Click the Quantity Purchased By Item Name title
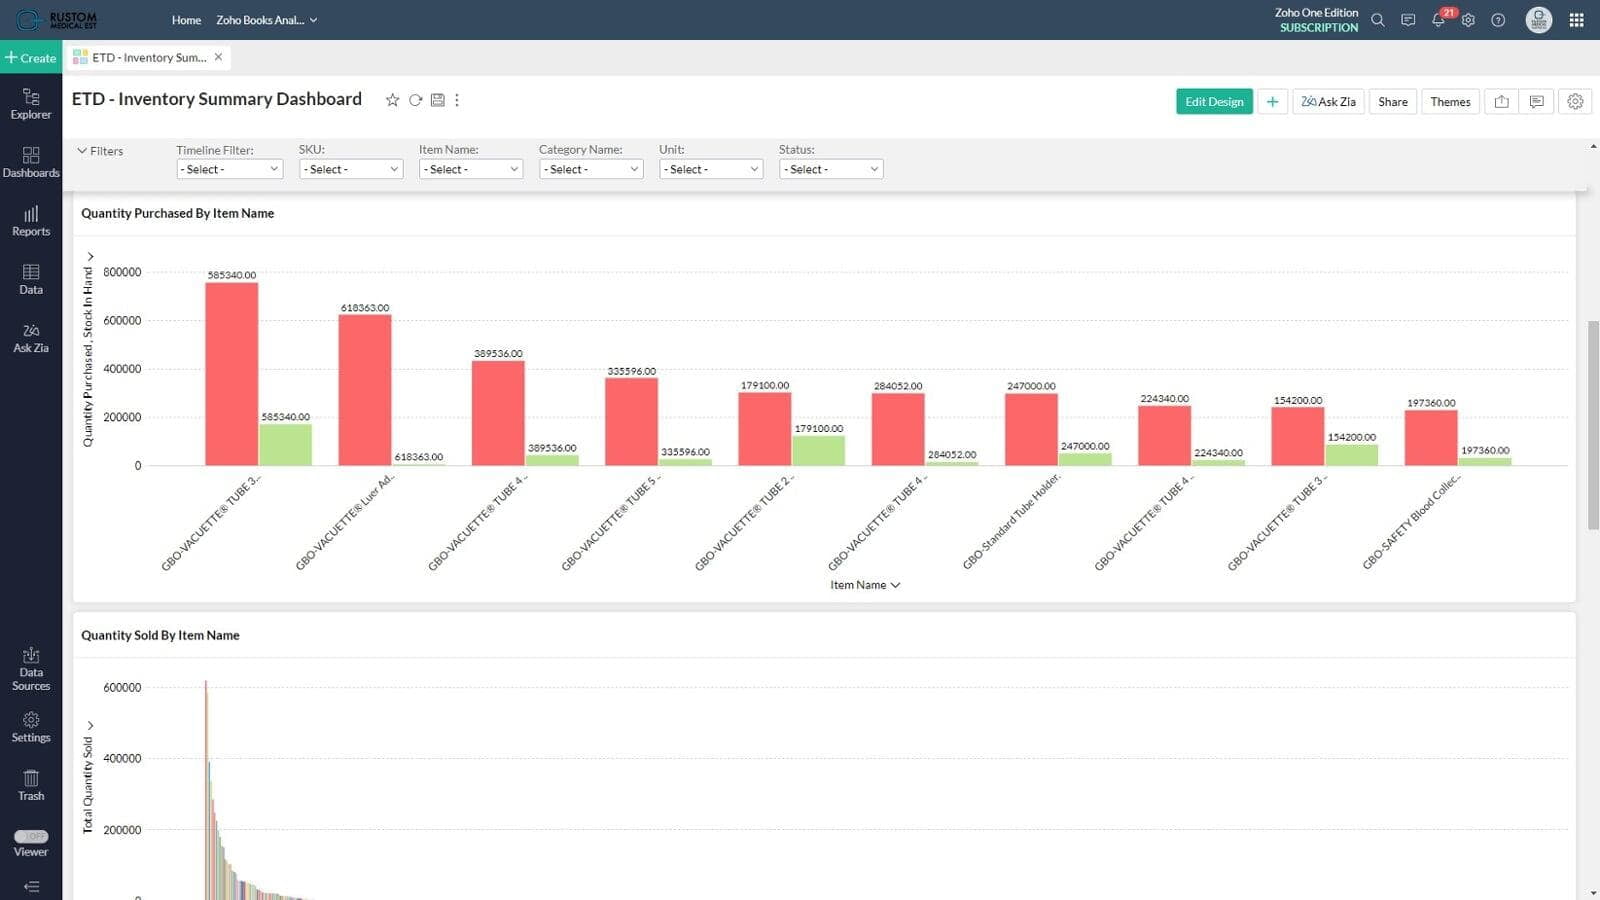 (177, 213)
